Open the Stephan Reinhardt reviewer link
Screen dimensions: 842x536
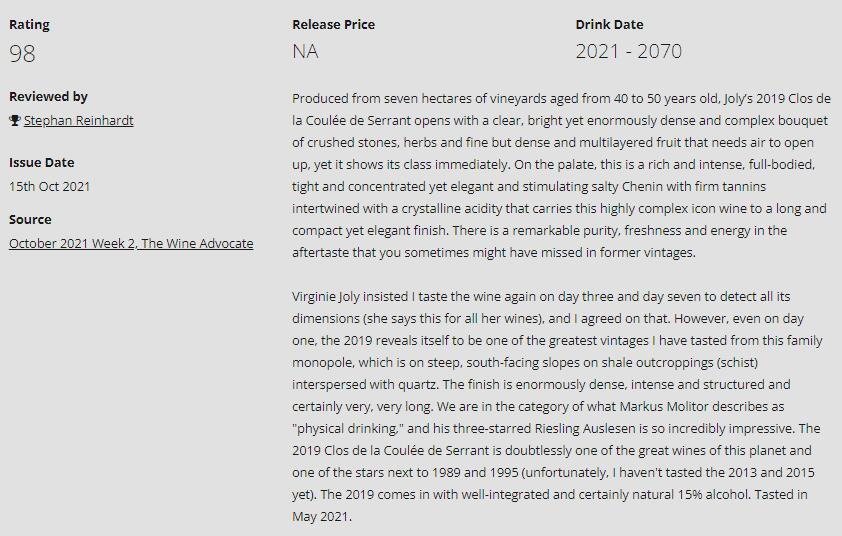[78, 120]
